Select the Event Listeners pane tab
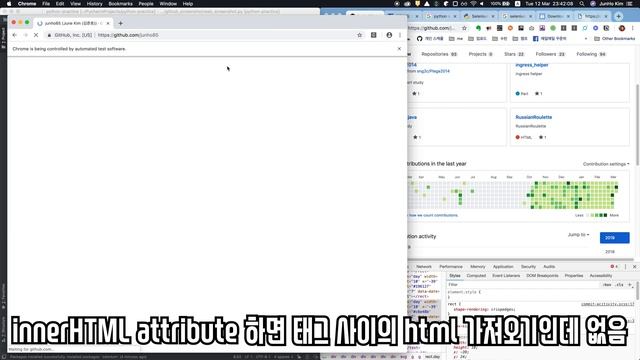640x360 pixels. 506,276
